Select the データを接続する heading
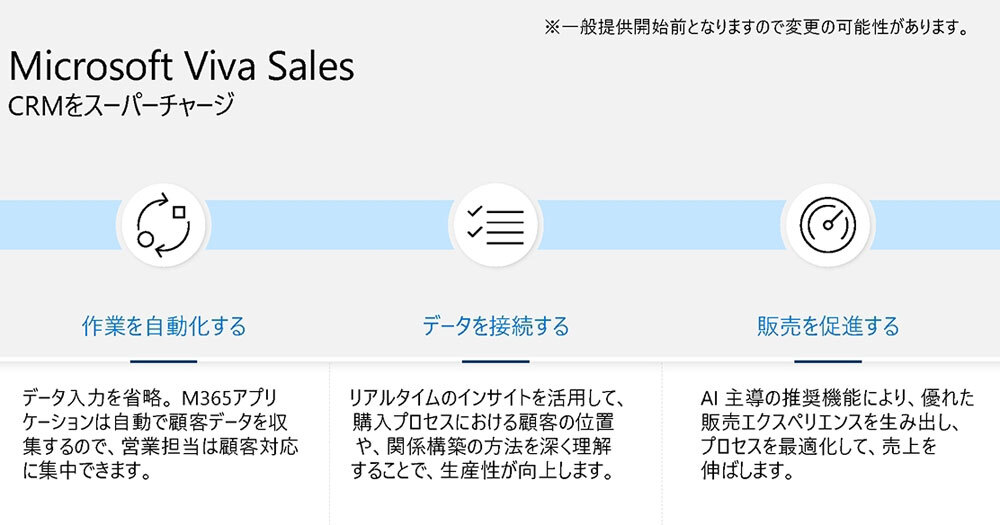This screenshot has height=525, width=1000. point(495,326)
